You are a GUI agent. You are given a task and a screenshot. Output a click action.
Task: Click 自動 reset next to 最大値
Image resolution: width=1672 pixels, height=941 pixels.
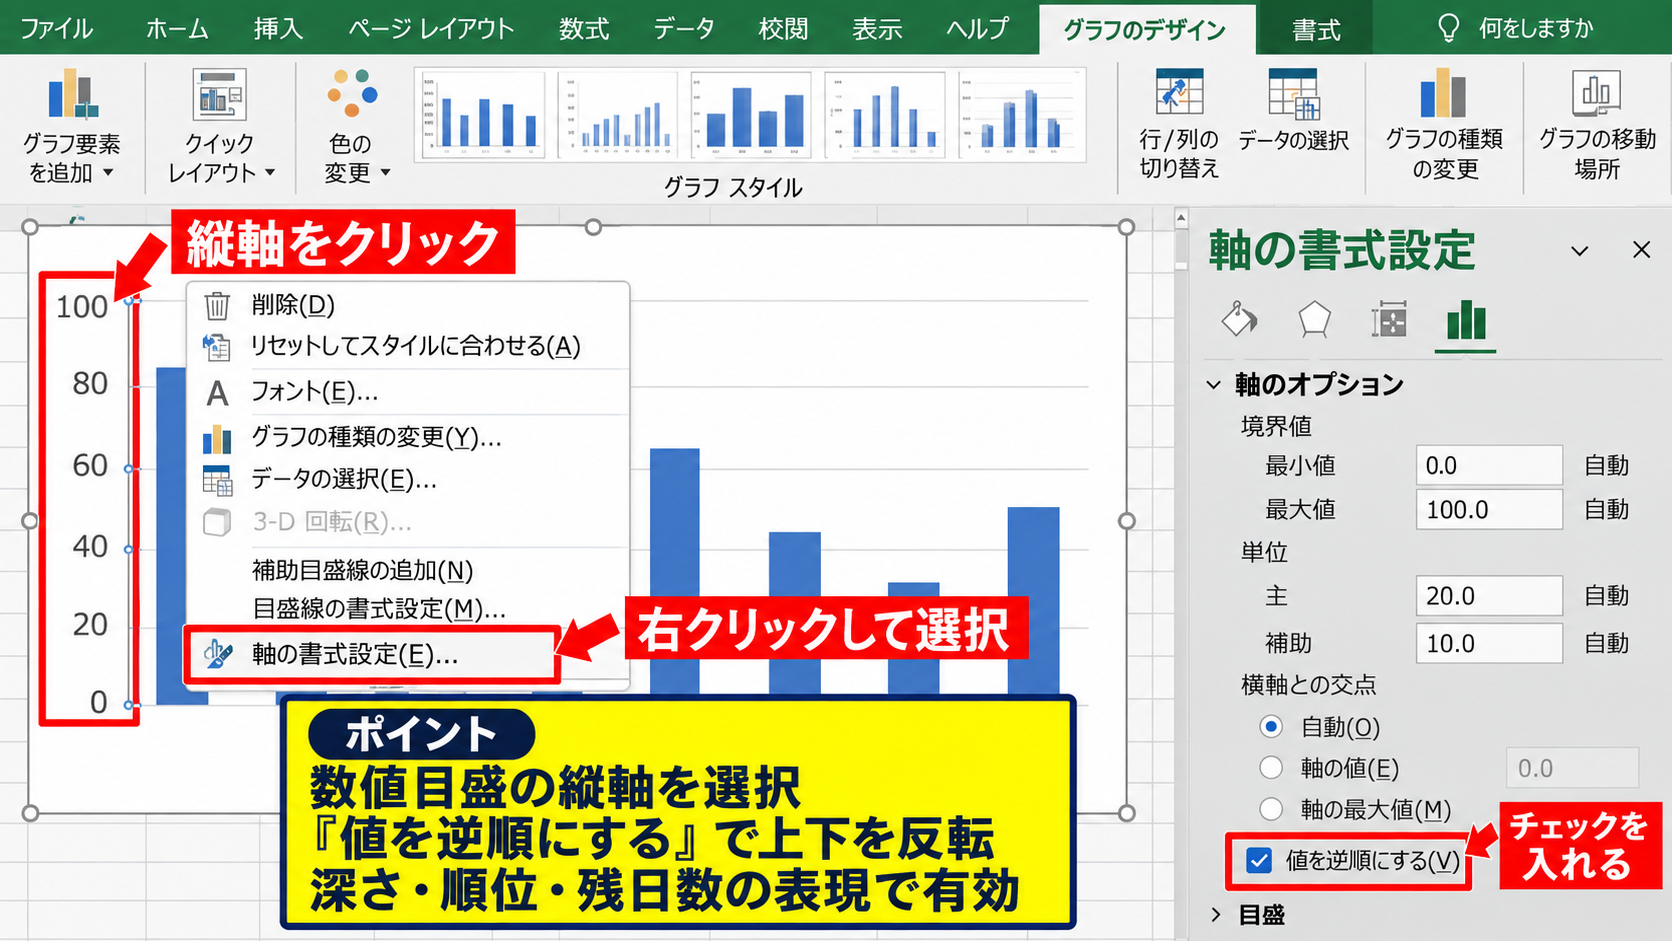coord(1606,509)
